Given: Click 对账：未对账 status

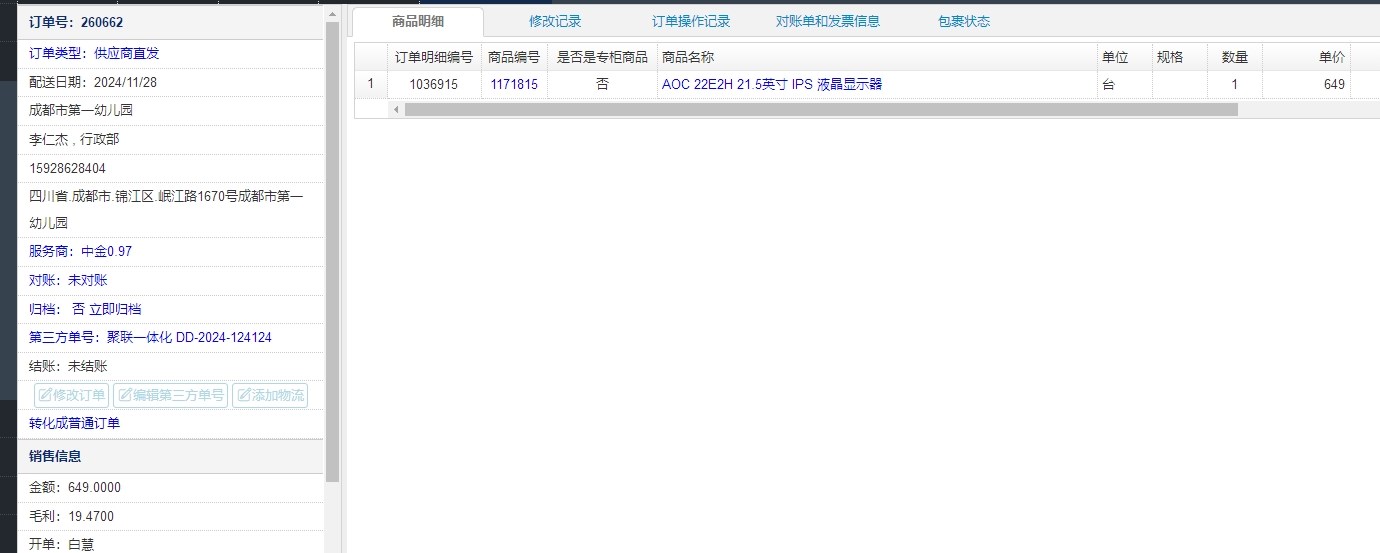Looking at the screenshot, I should (68, 280).
